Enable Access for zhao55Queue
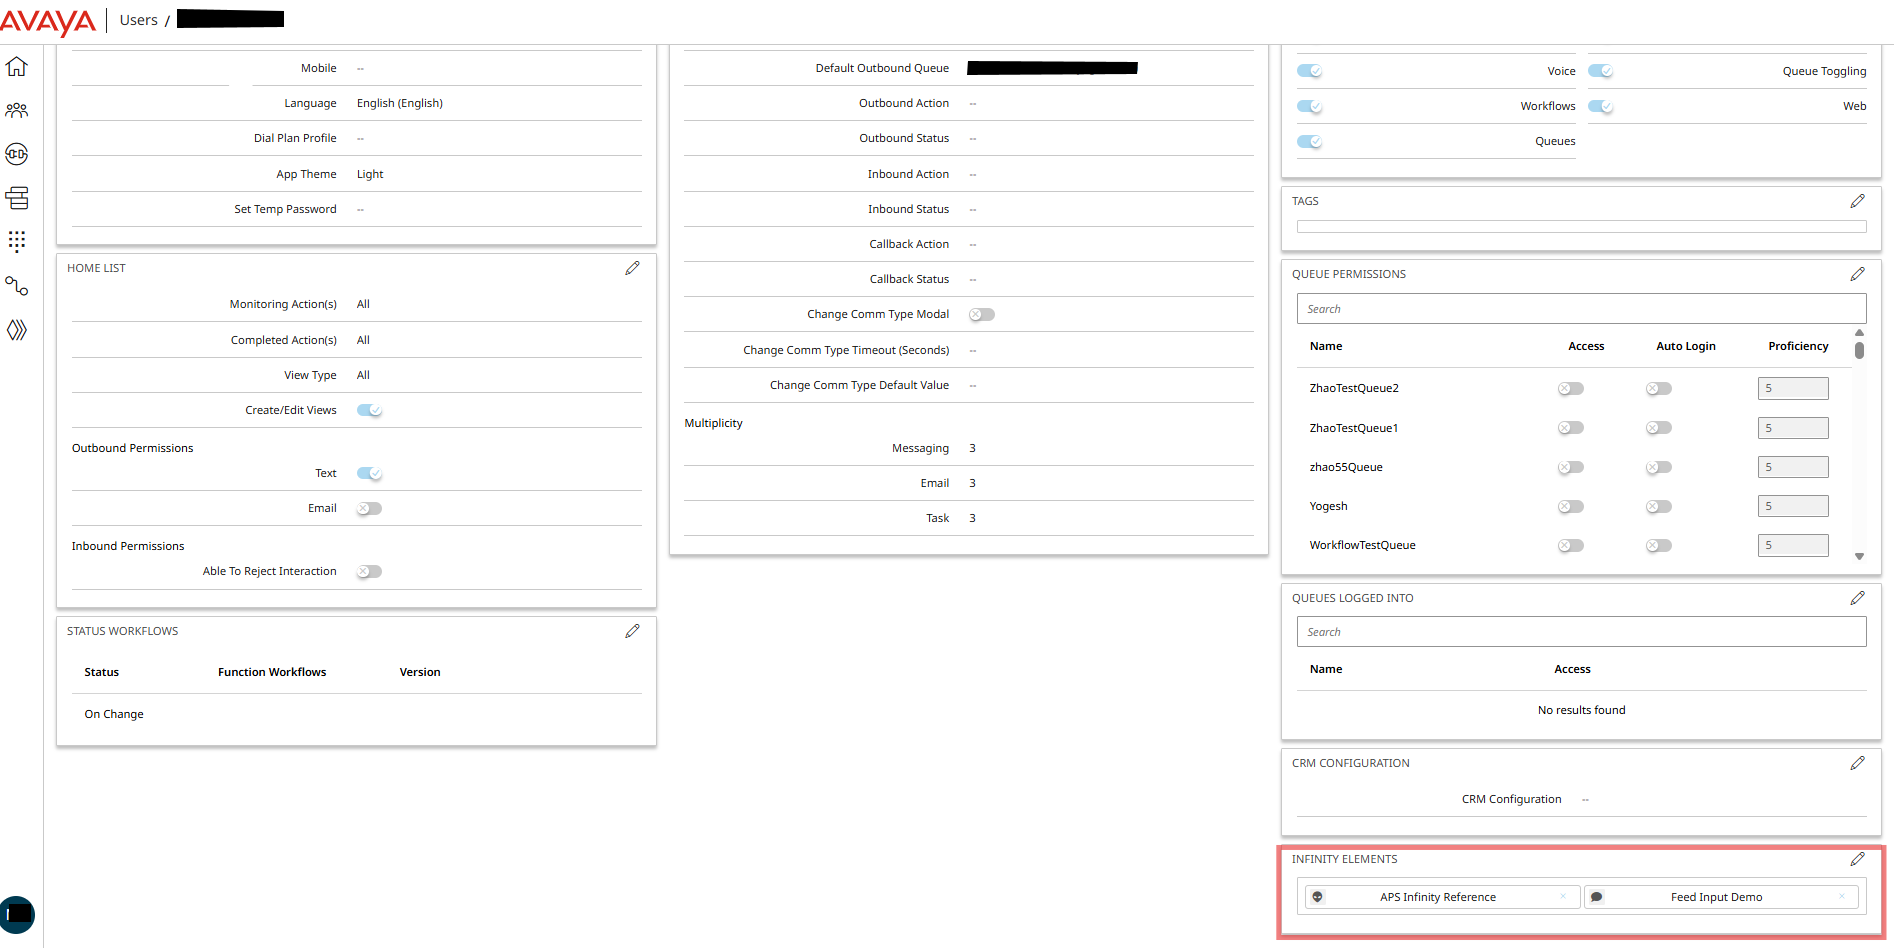This screenshot has height=948, width=1894. coord(1570,467)
